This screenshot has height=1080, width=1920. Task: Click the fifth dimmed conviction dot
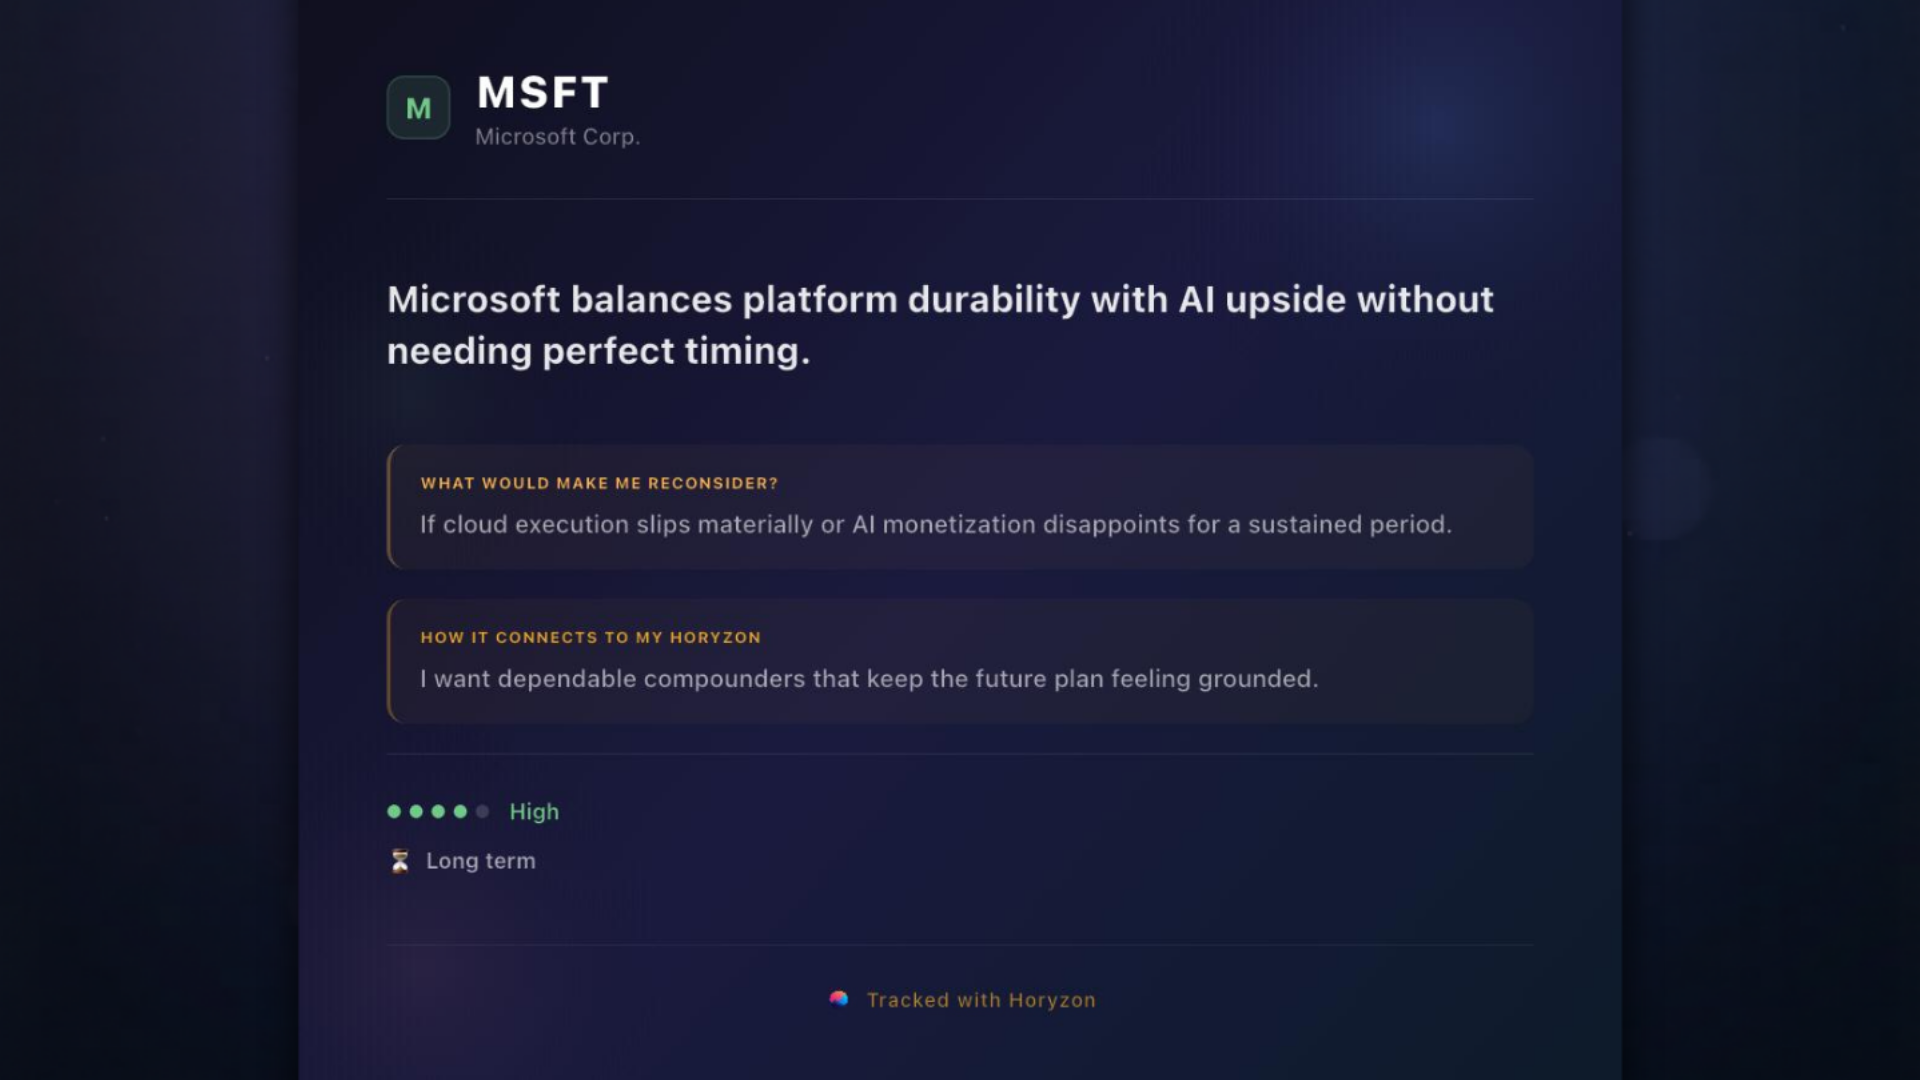(x=482, y=811)
